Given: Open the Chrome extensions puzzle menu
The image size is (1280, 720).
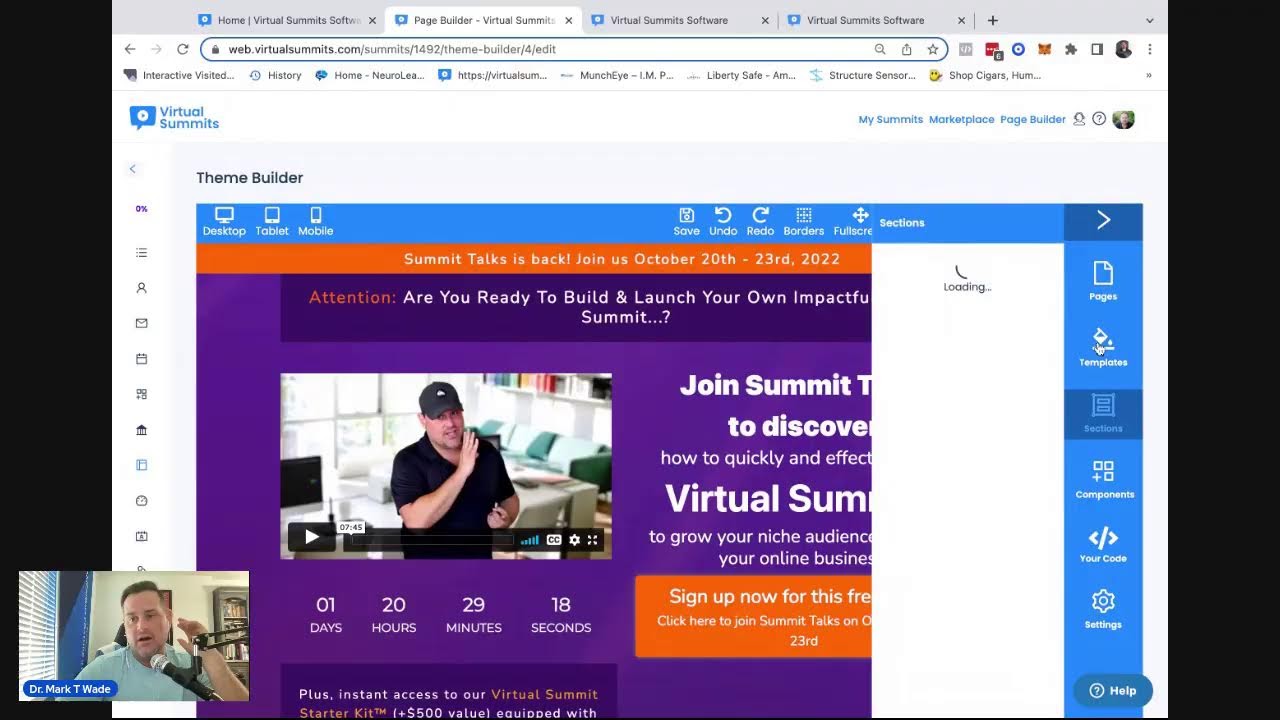Looking at the screenshot, I should coord(1071,49).
